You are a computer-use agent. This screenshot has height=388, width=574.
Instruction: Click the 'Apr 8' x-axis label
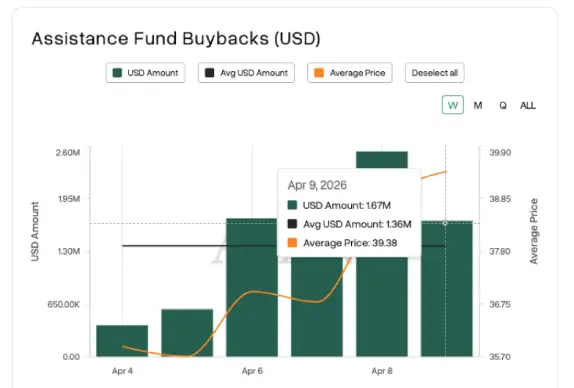point(382,371)
